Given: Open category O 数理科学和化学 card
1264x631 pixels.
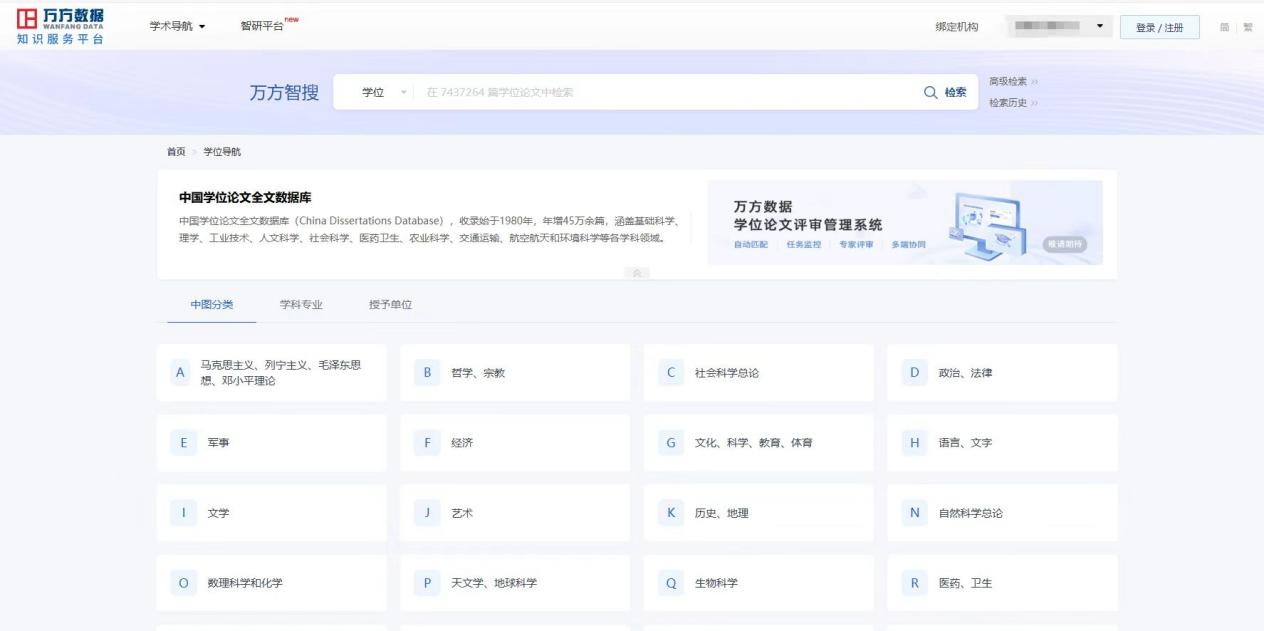Looking at the screenshot, I should point(272,583).
